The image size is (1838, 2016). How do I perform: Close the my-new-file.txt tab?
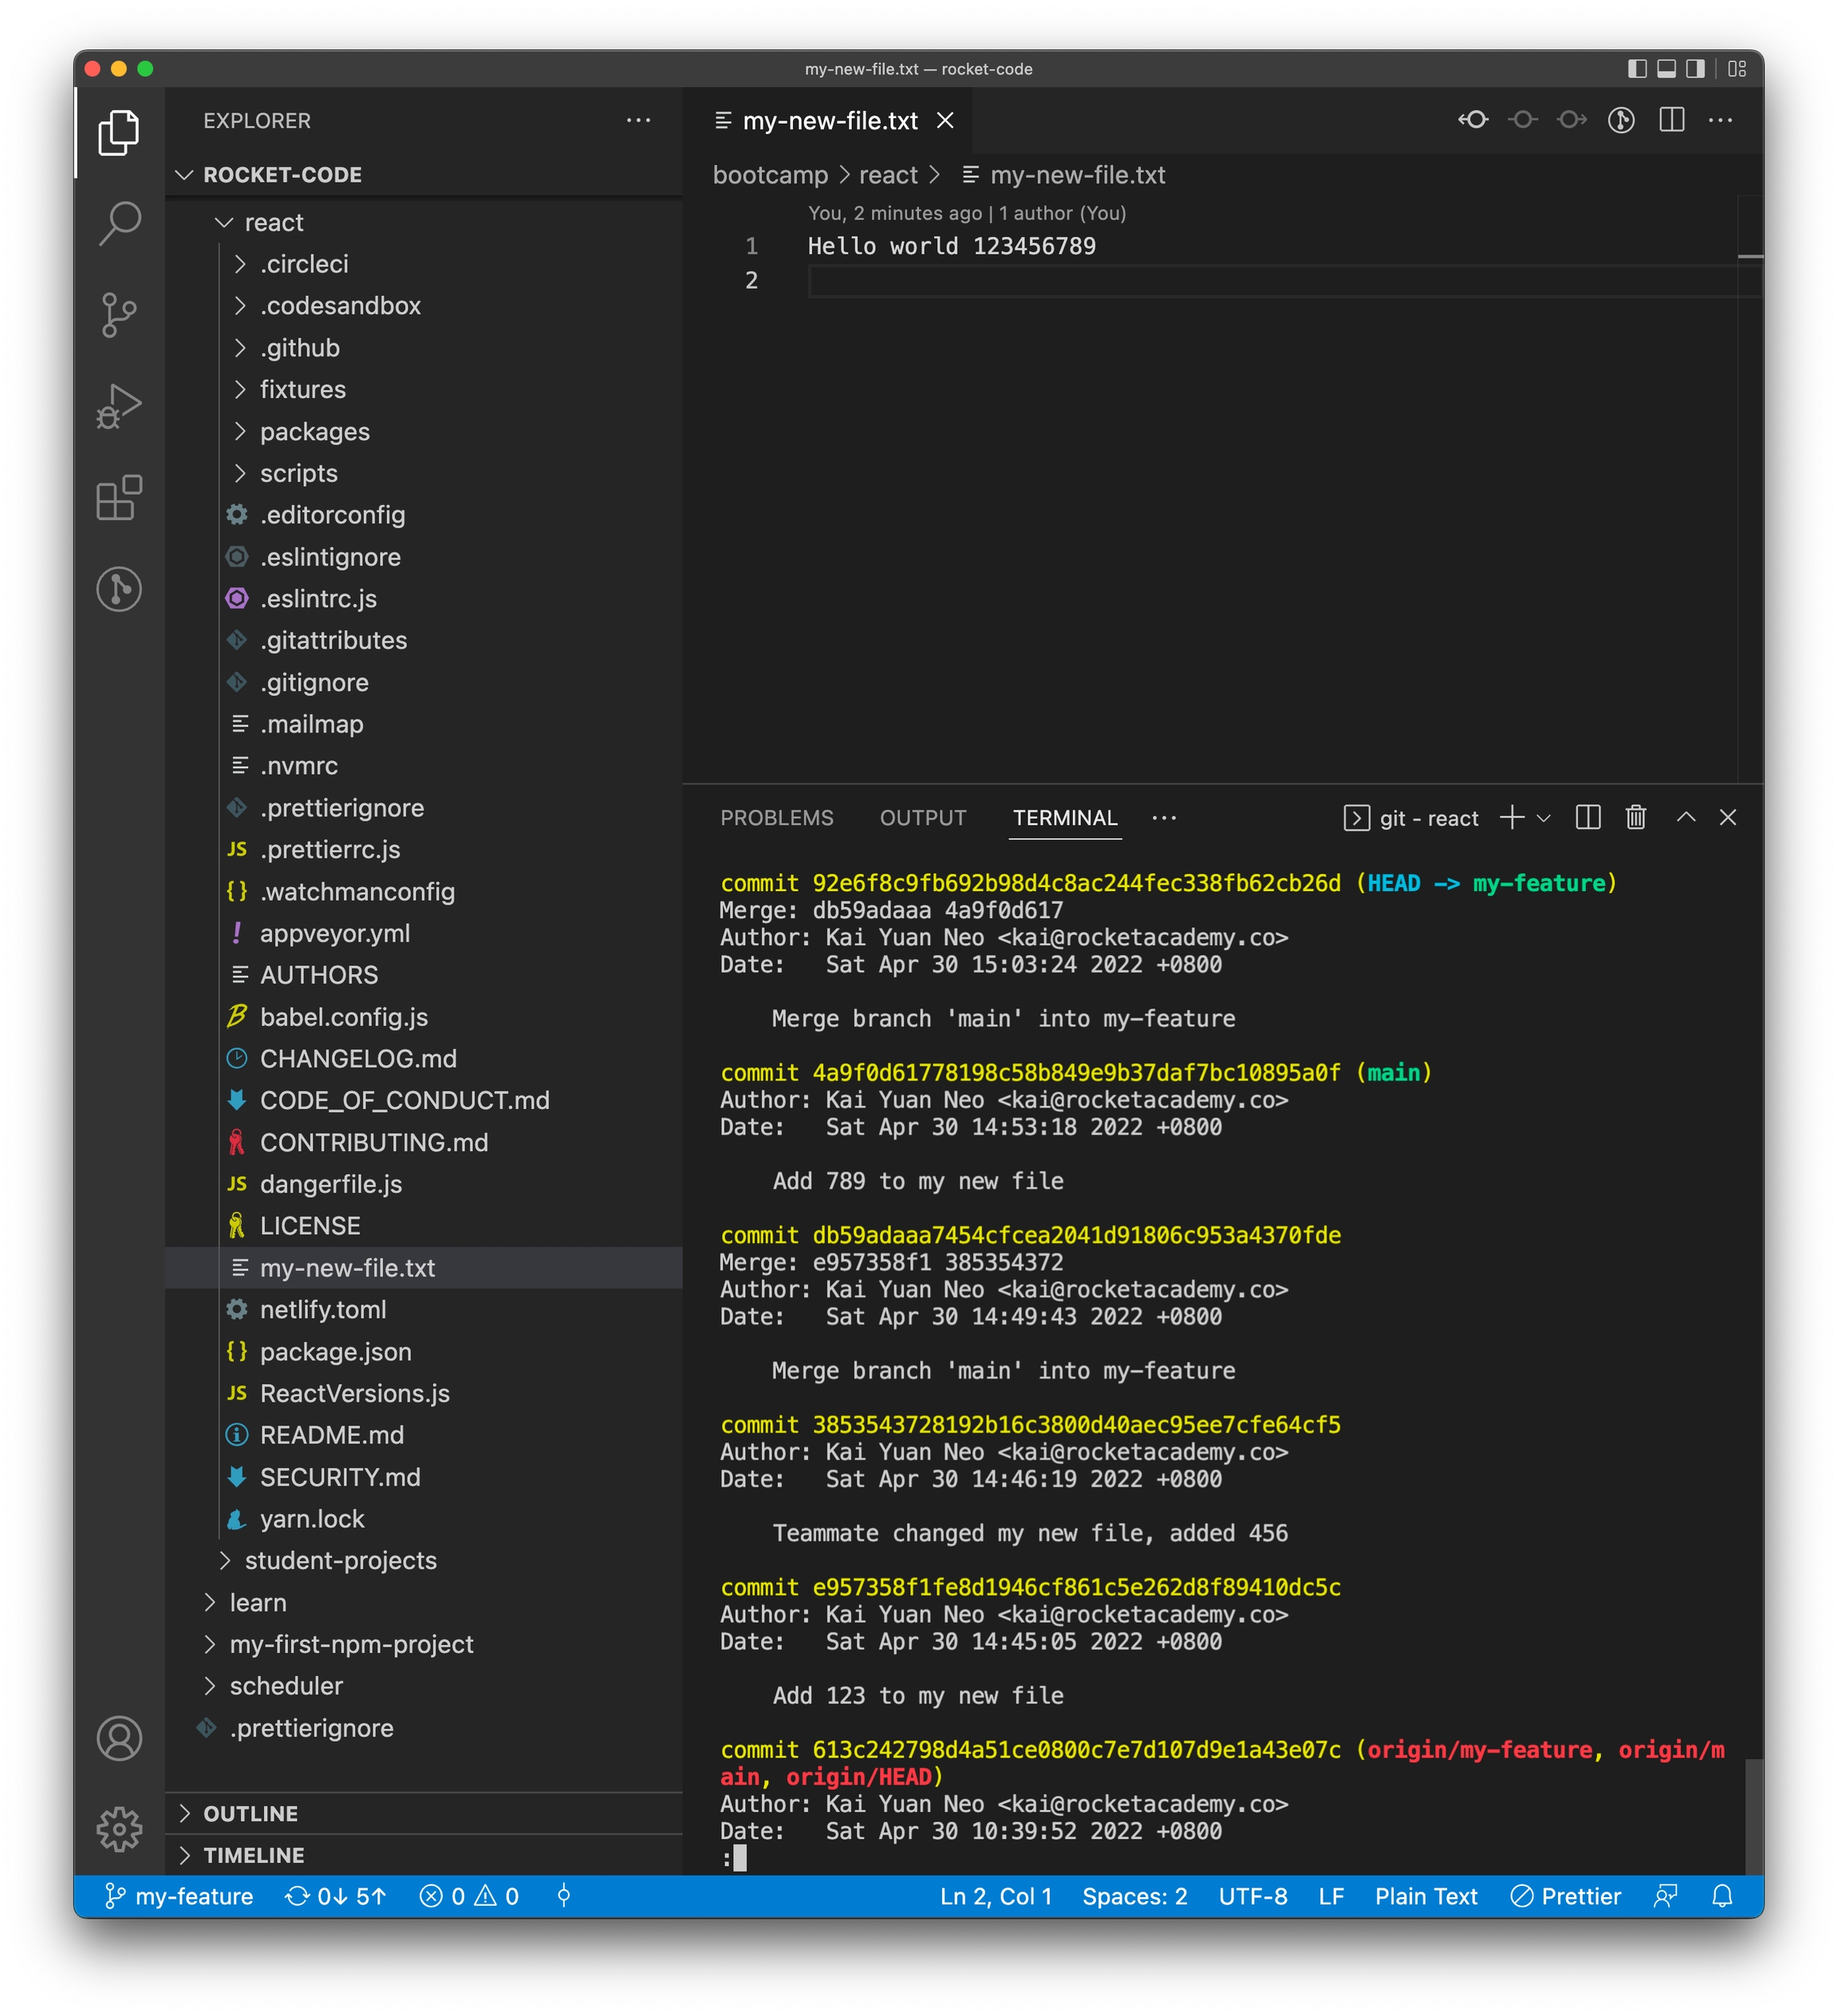pos(945,121)
